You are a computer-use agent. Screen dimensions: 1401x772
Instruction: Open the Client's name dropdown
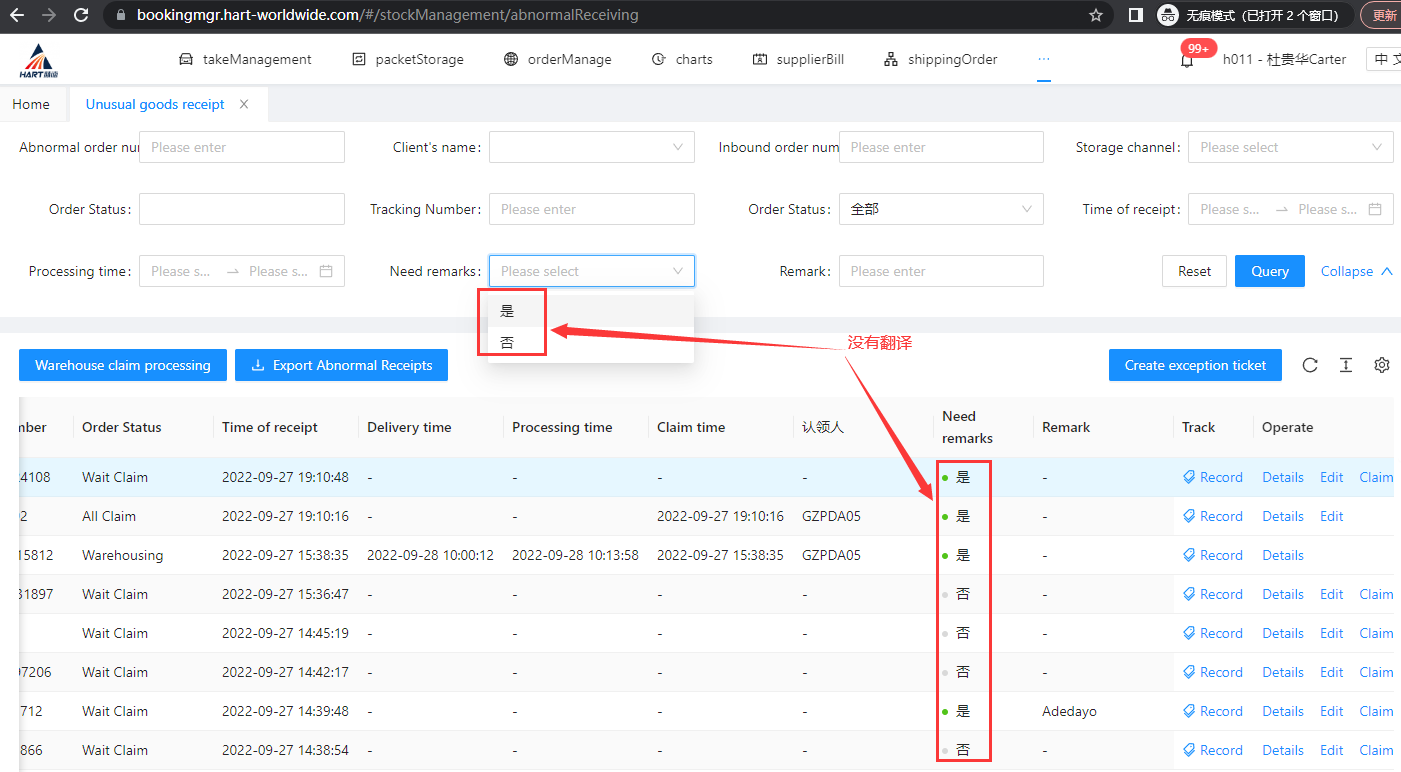(591, 147)
